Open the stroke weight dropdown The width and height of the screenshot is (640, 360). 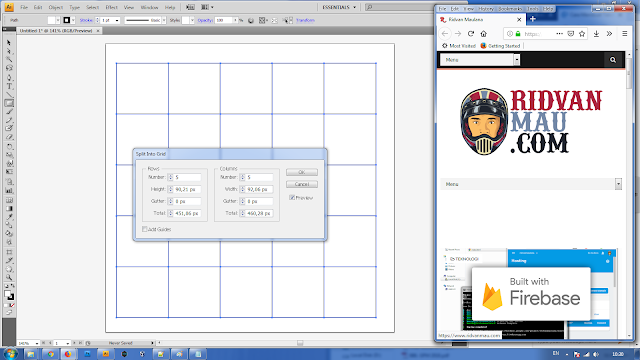pos(117,20)
